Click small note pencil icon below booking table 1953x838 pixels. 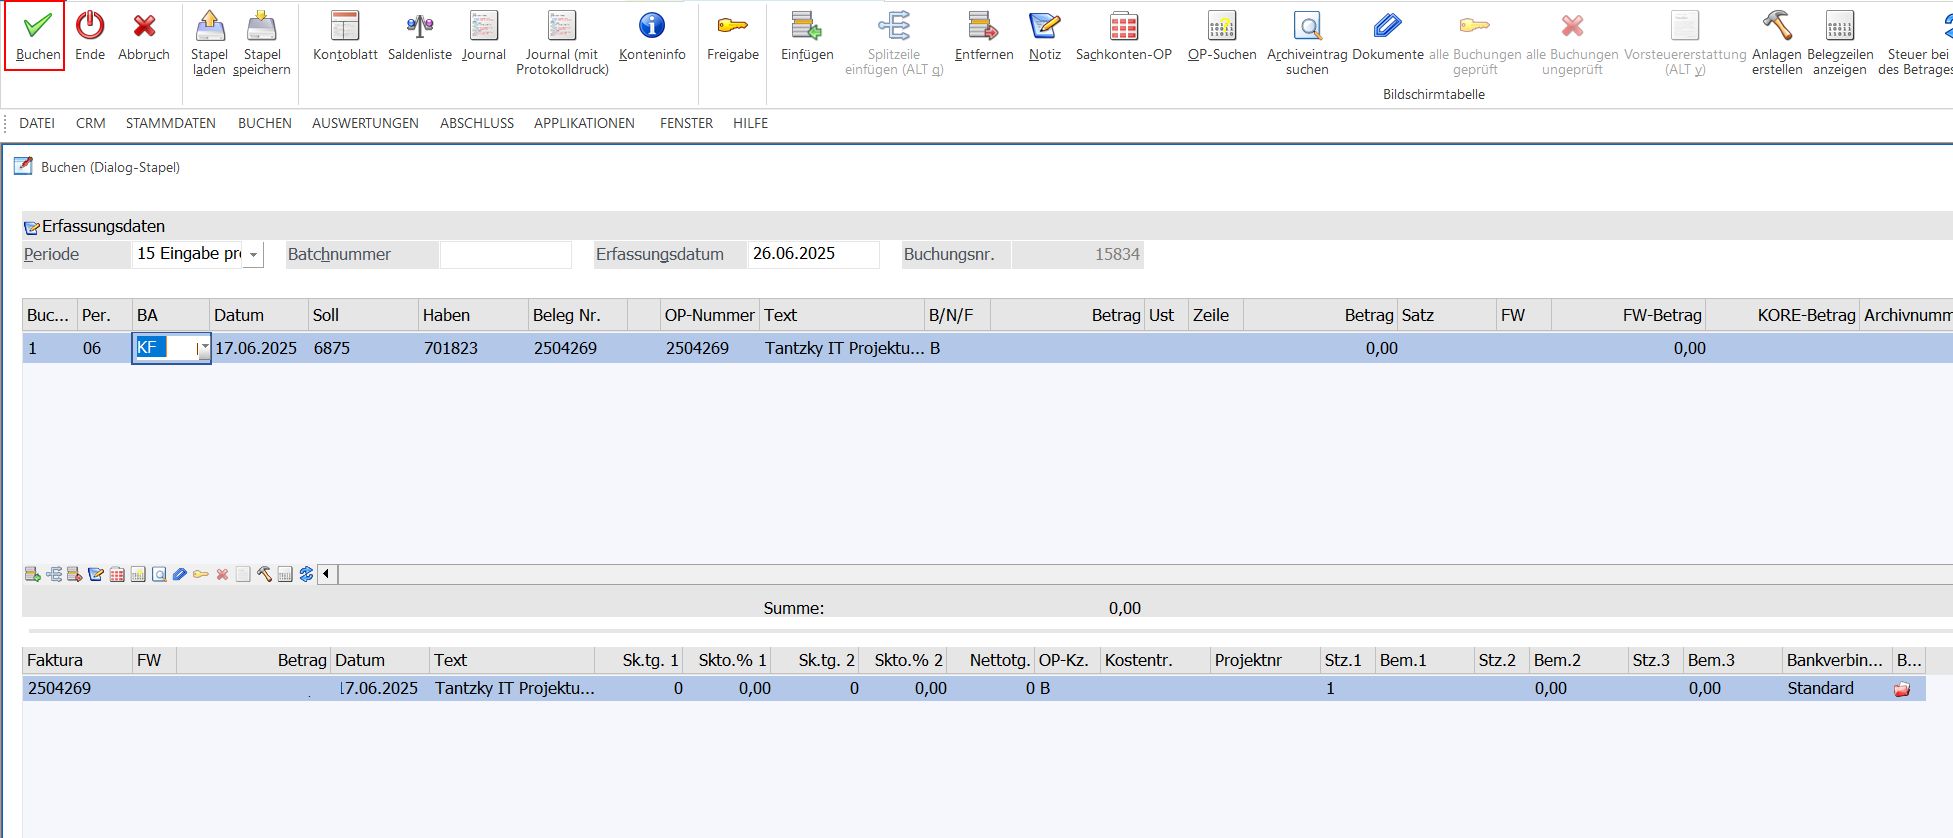96,574
